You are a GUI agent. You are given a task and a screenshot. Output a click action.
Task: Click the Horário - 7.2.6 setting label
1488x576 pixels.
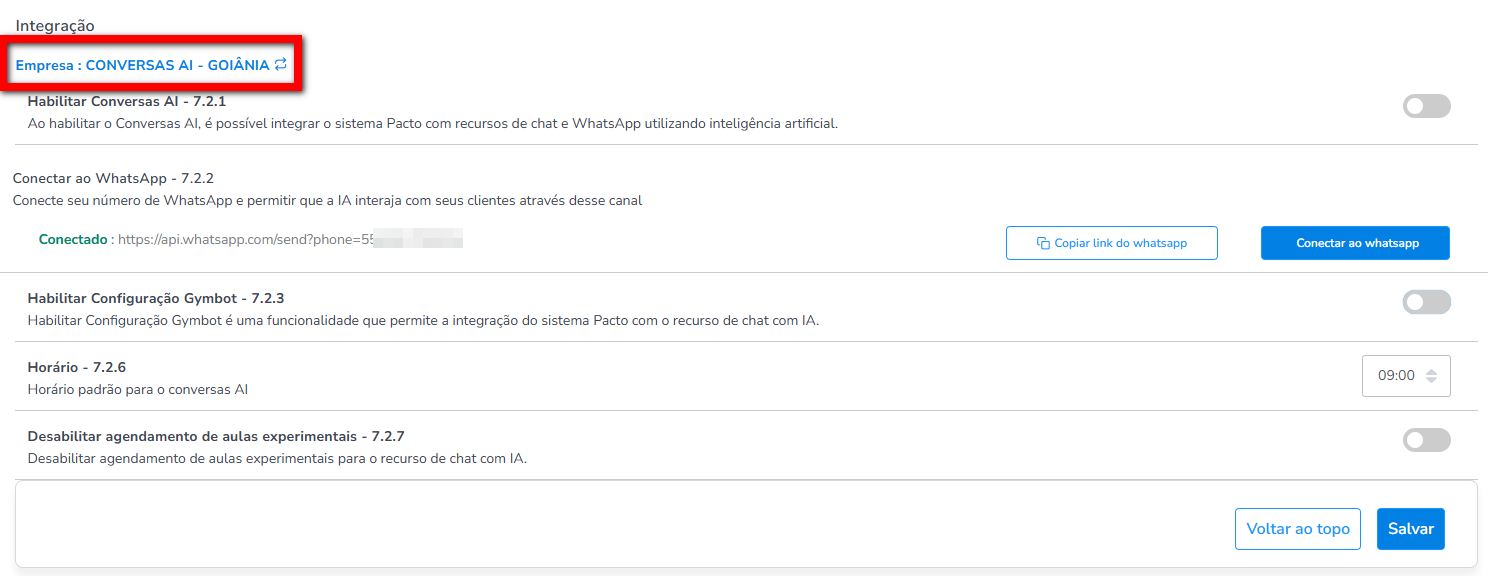[x=77, y=367]
